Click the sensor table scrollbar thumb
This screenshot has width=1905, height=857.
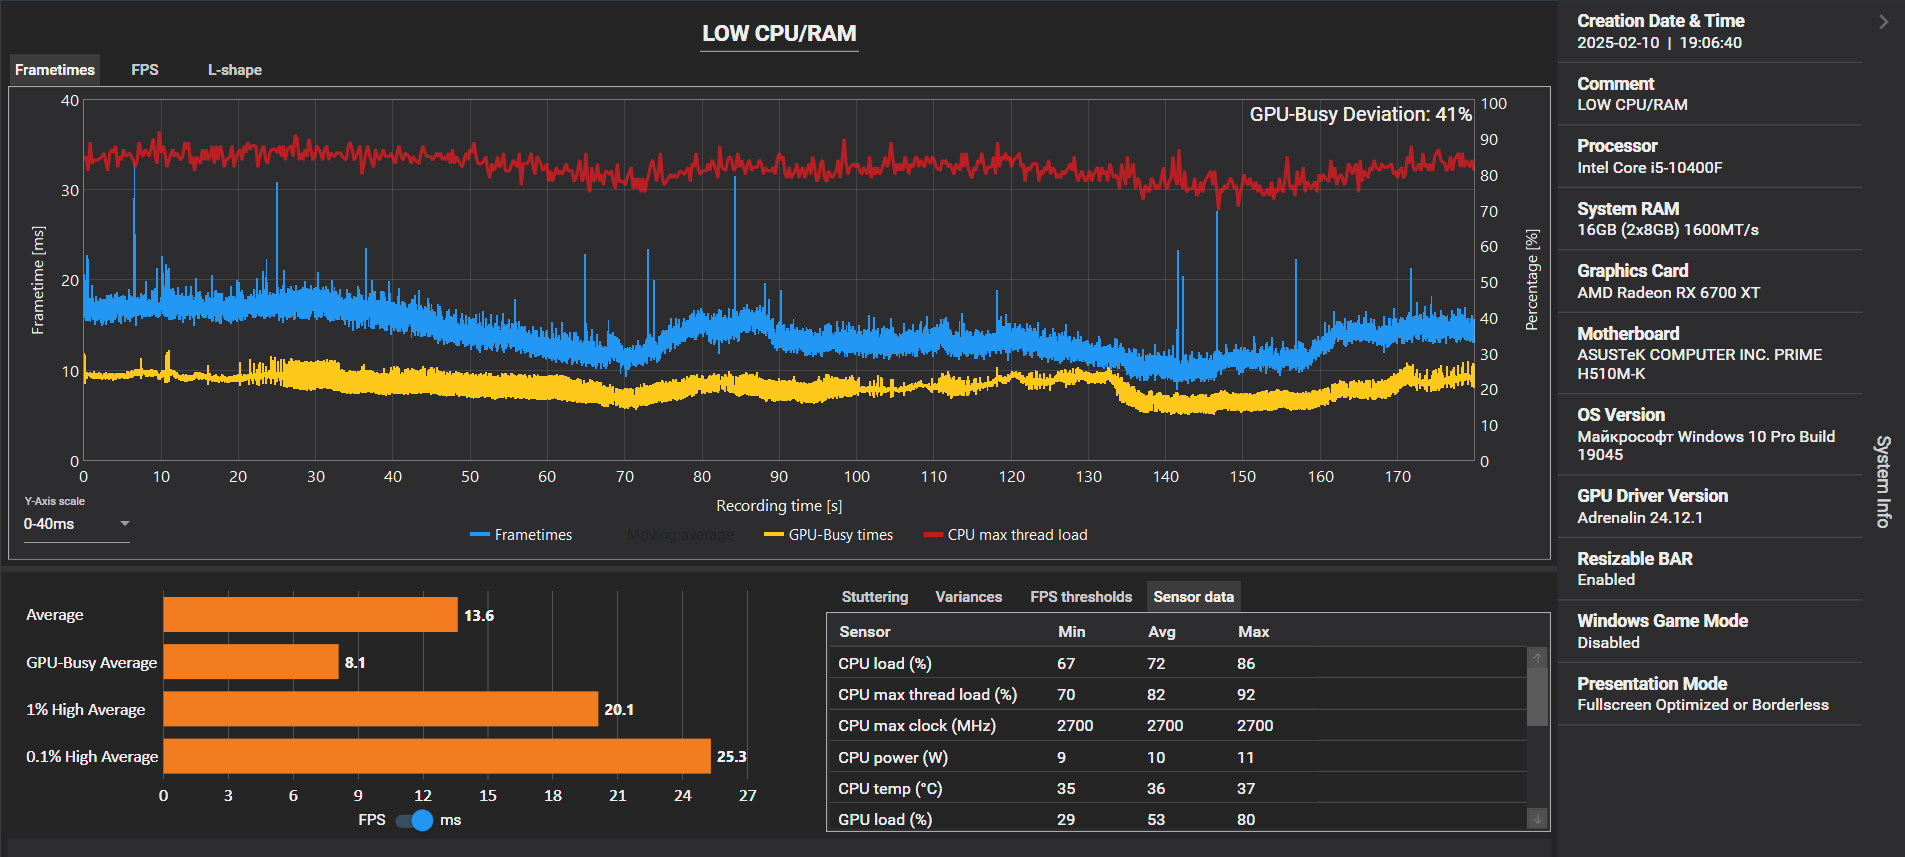tap(1537, 696)
